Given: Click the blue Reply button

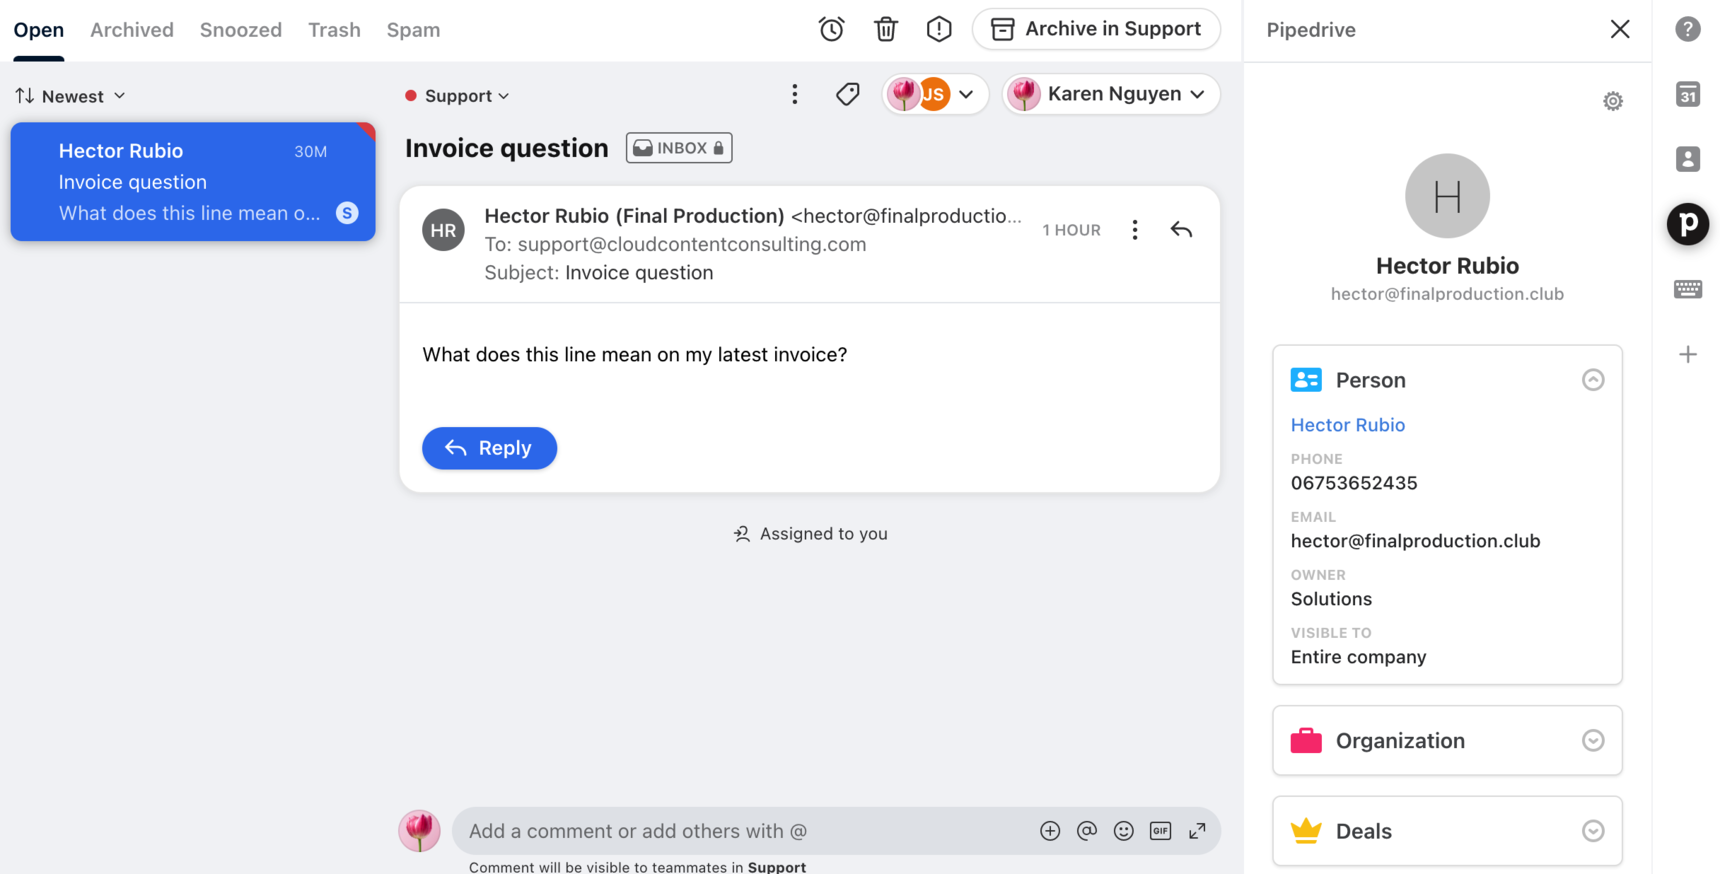Looking at the screenshot, I should coord(489,448).
